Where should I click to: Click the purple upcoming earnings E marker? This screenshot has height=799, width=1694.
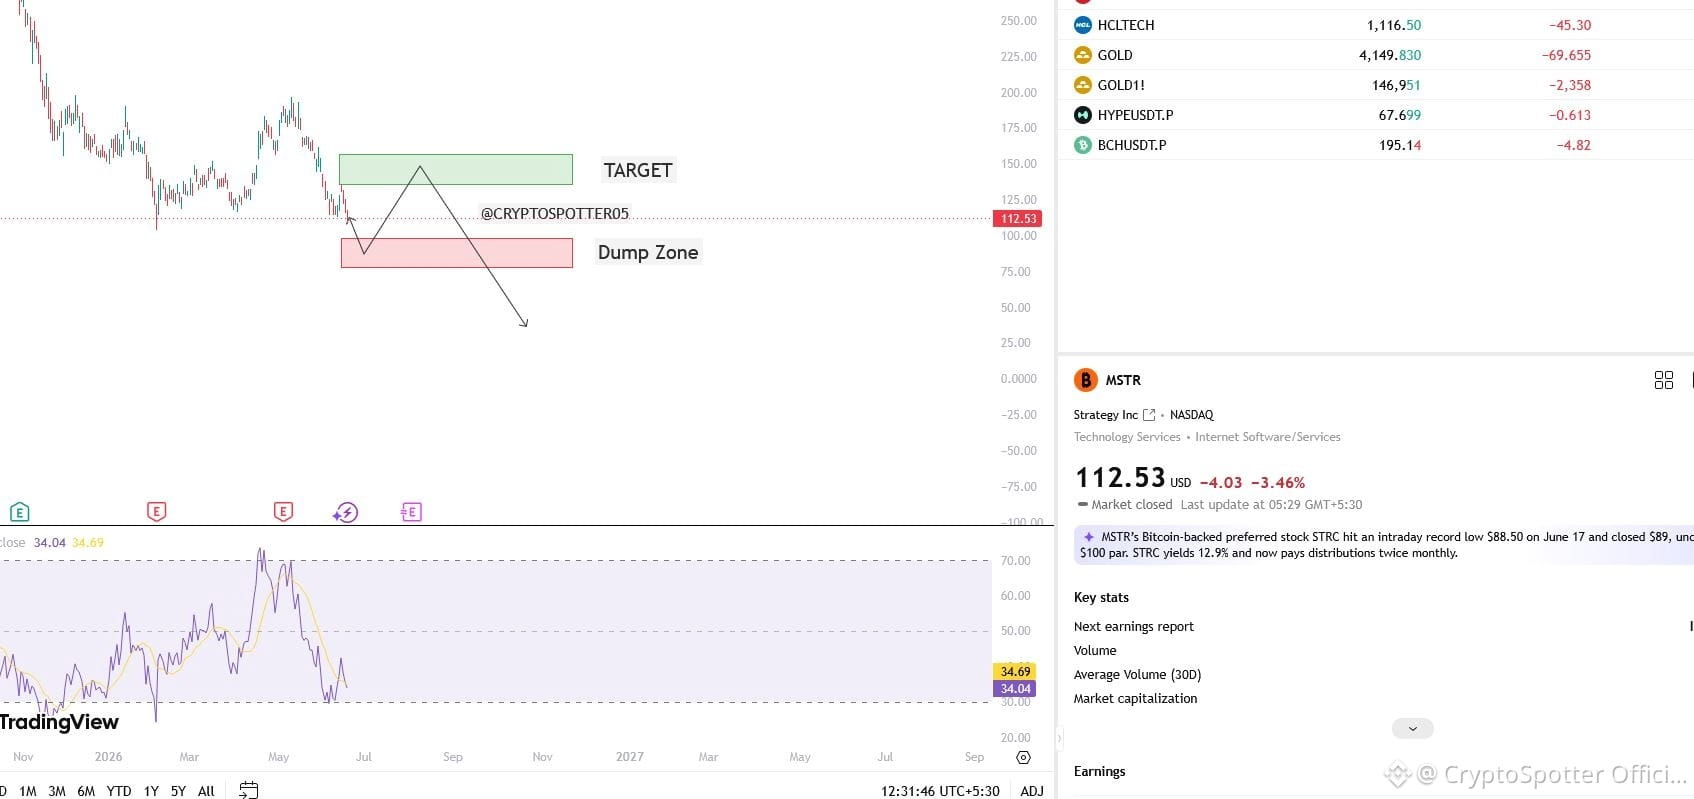[x=411, y=512]
